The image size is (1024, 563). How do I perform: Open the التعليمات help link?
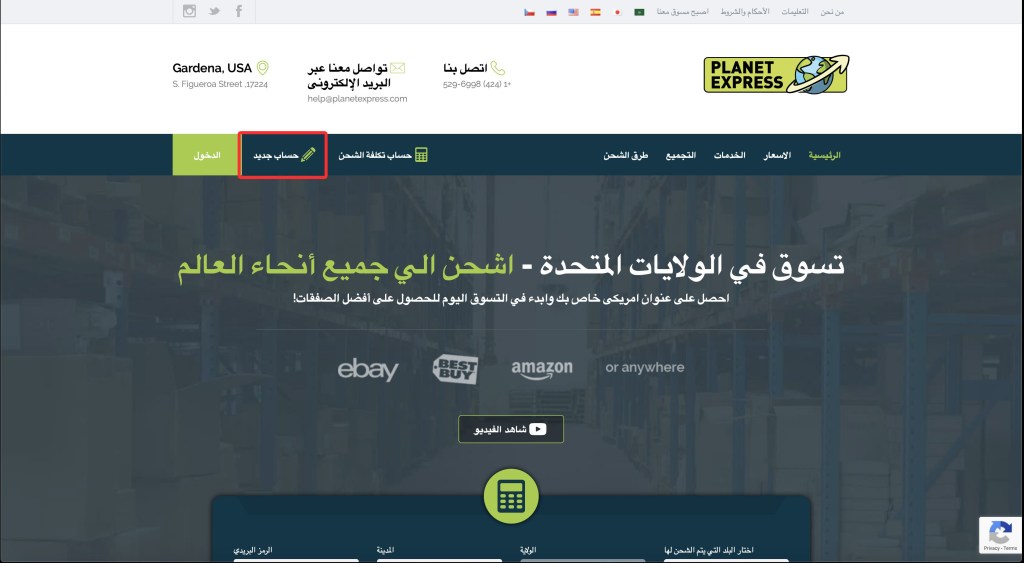(x=795, y=12)
